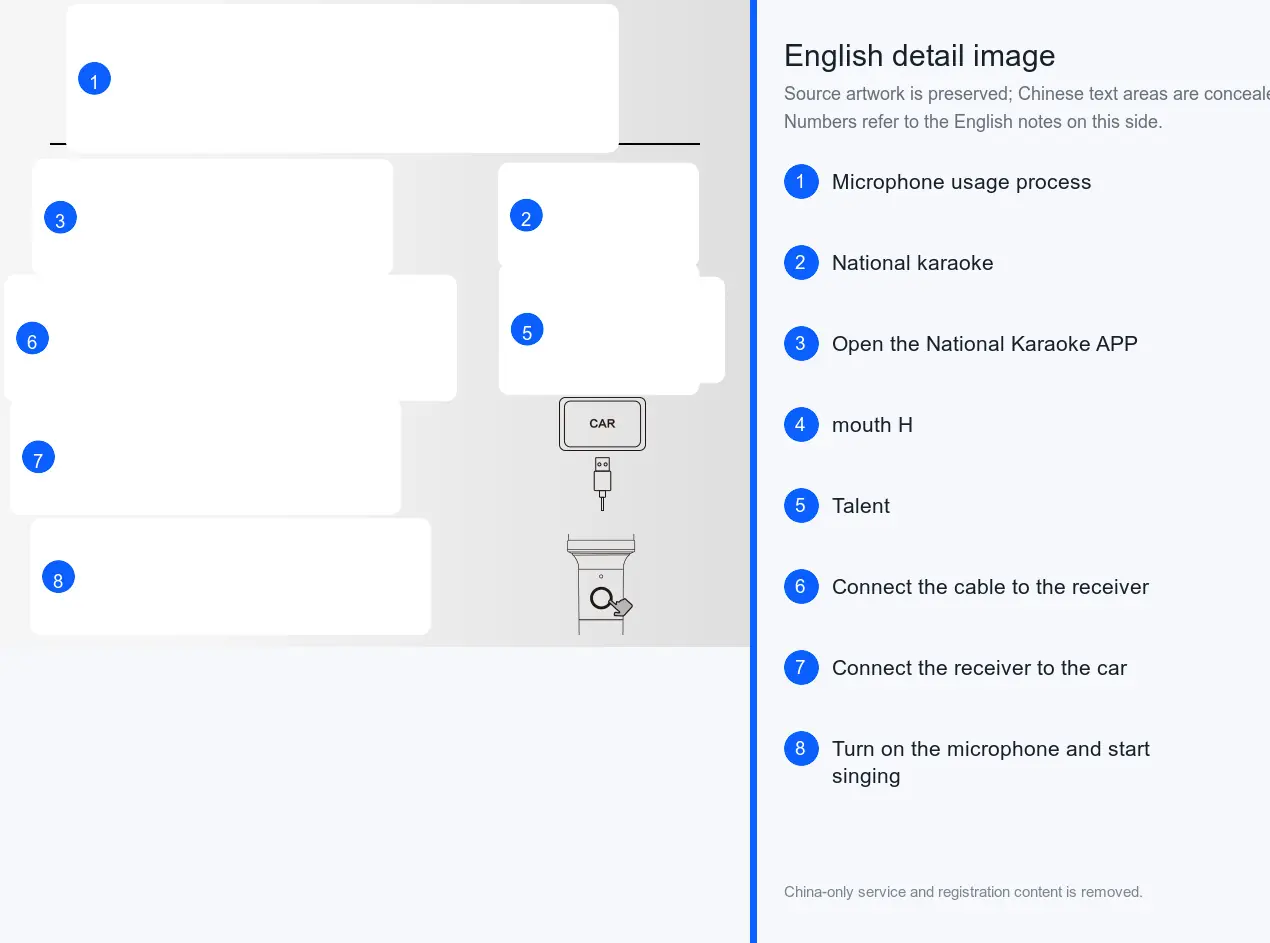The width and height of the screenshot is (1270, 943).
Task: Click badge 2 beside 'National karaoke'
Action: (801, 263)
